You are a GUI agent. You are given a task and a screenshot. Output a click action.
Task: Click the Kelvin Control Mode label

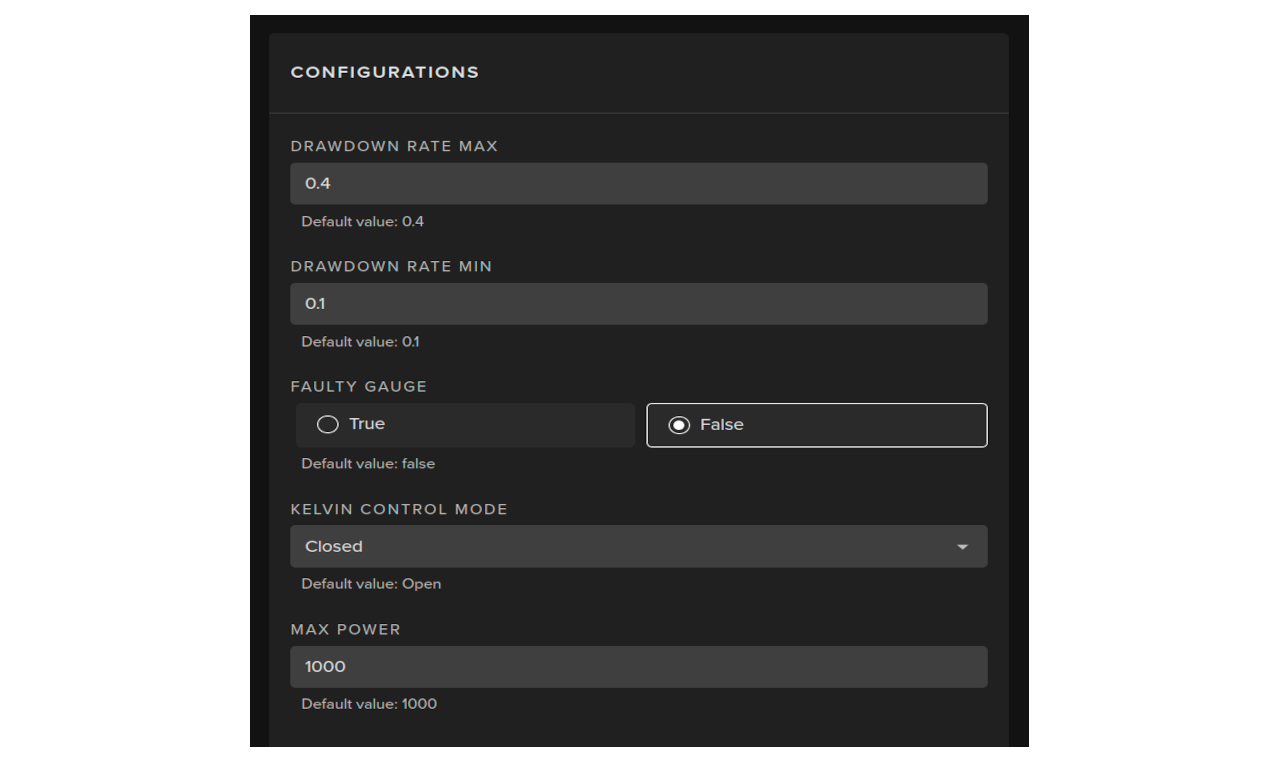[399, 510]
